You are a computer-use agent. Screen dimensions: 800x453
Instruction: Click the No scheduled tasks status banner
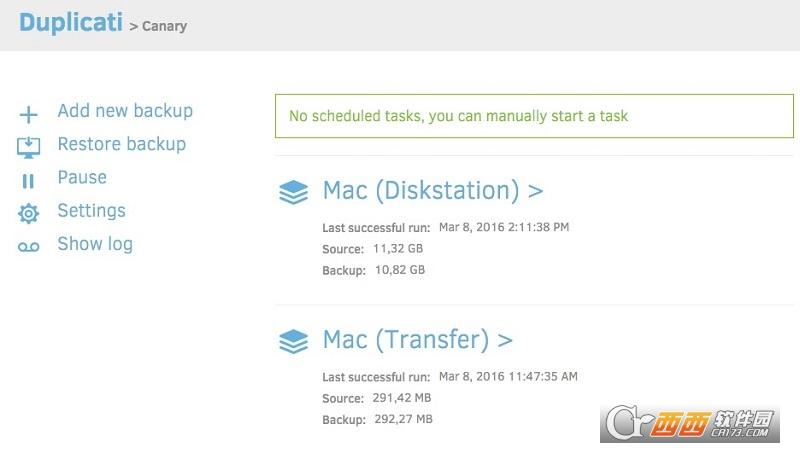(534, 116)
